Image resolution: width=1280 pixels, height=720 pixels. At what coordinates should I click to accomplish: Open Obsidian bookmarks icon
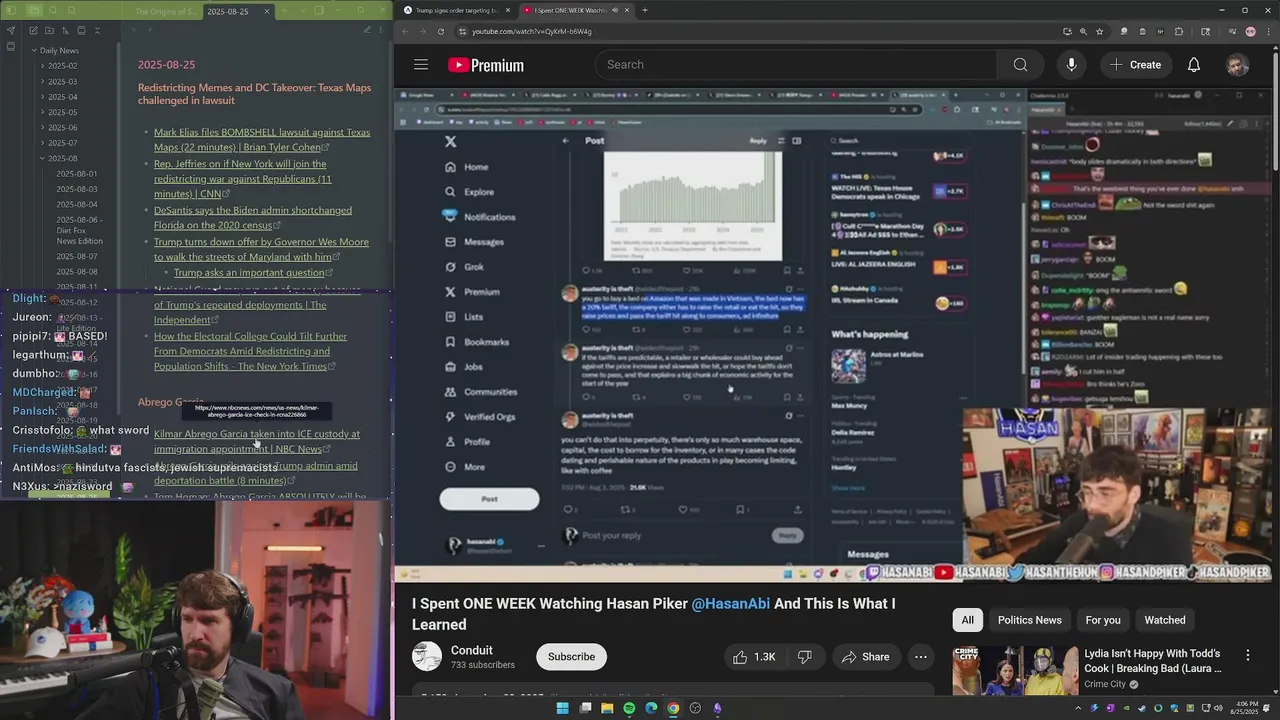(70, 11)
